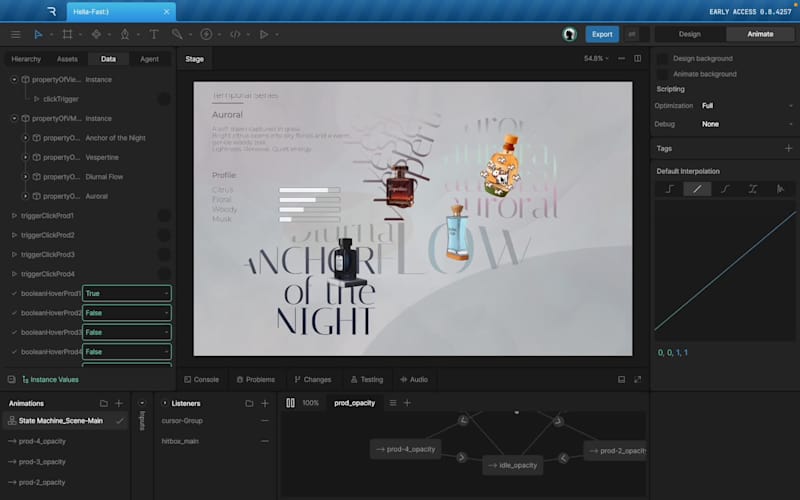Add a new tag with plus icon

(x=788, y=148)
